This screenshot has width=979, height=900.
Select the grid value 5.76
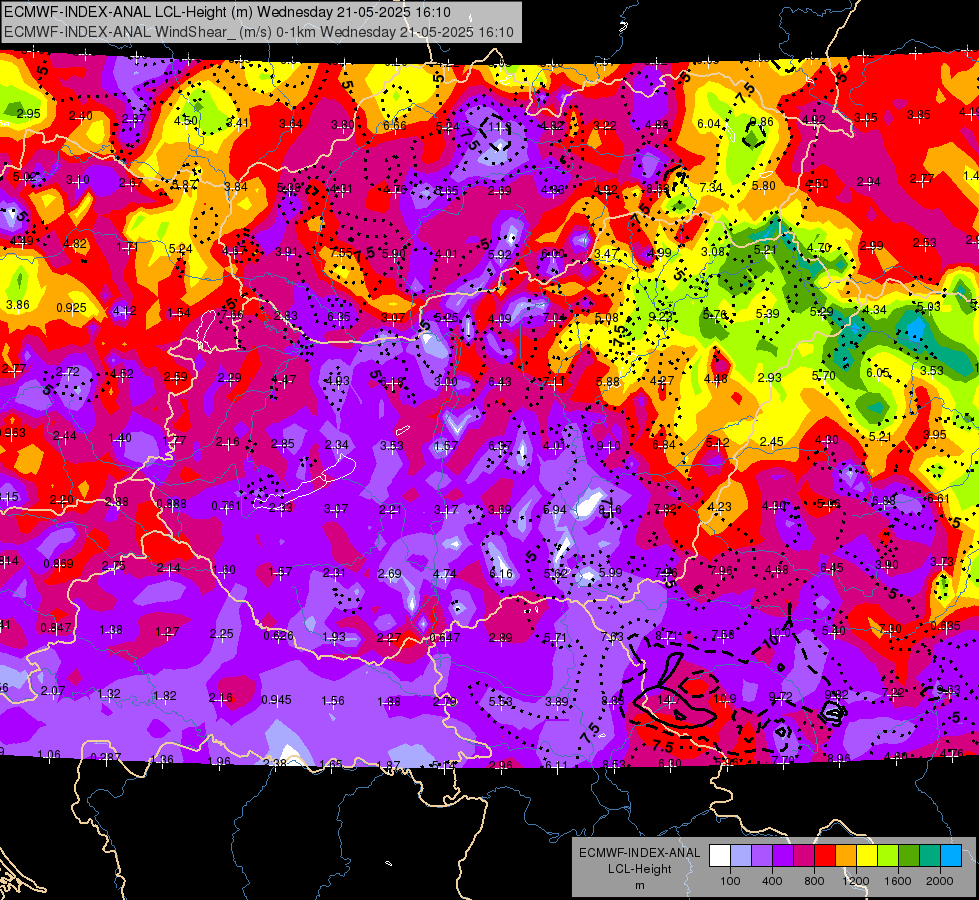coord(715,315)
